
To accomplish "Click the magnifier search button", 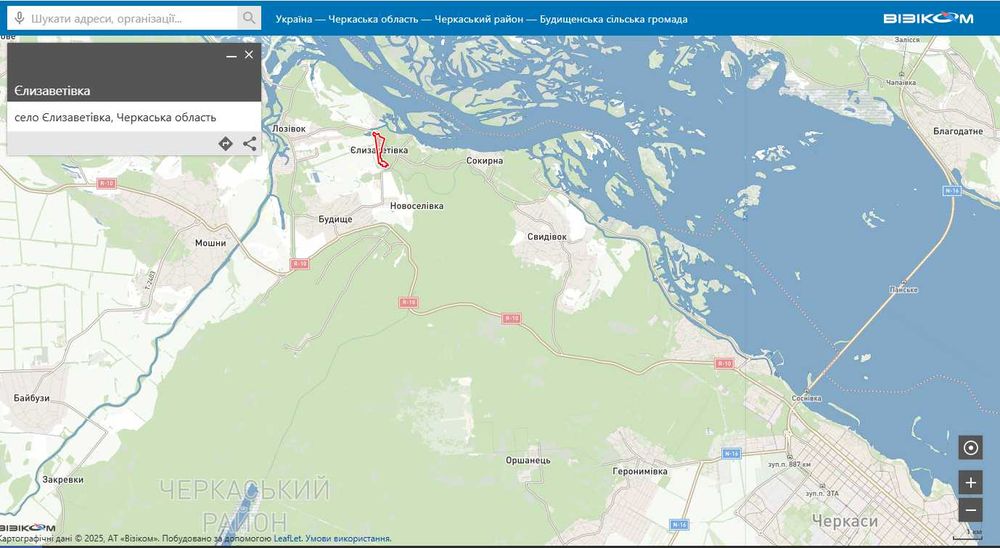I will (249, 19).
